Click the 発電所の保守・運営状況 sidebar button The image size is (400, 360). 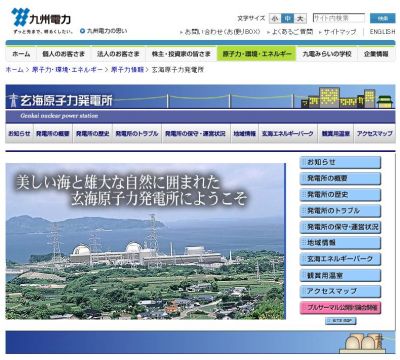pos(340,227)
